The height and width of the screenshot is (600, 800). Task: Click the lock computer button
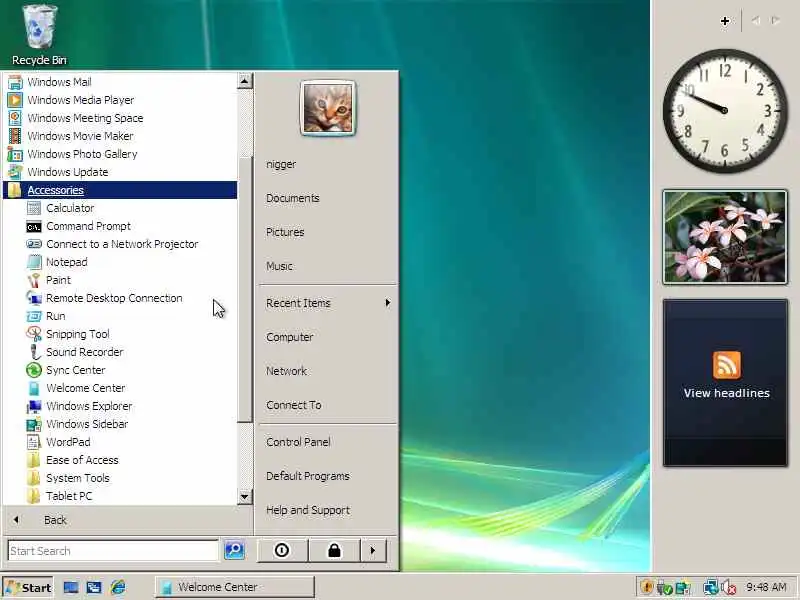pyautogui.click(x=334, y=551)
